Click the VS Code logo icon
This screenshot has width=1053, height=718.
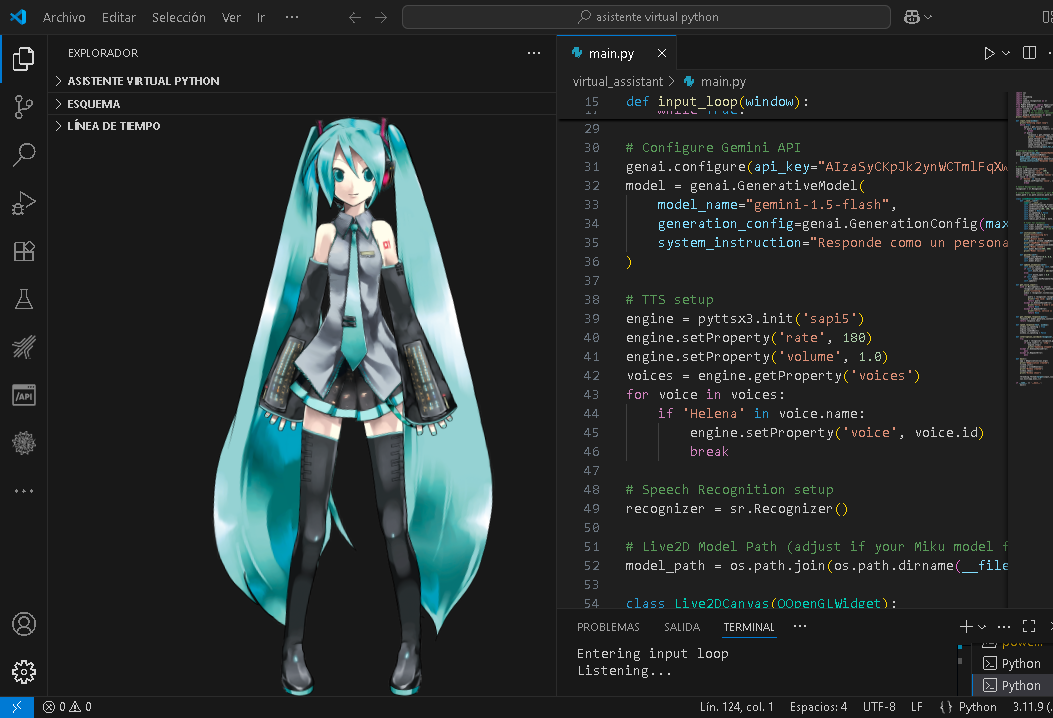18,17
